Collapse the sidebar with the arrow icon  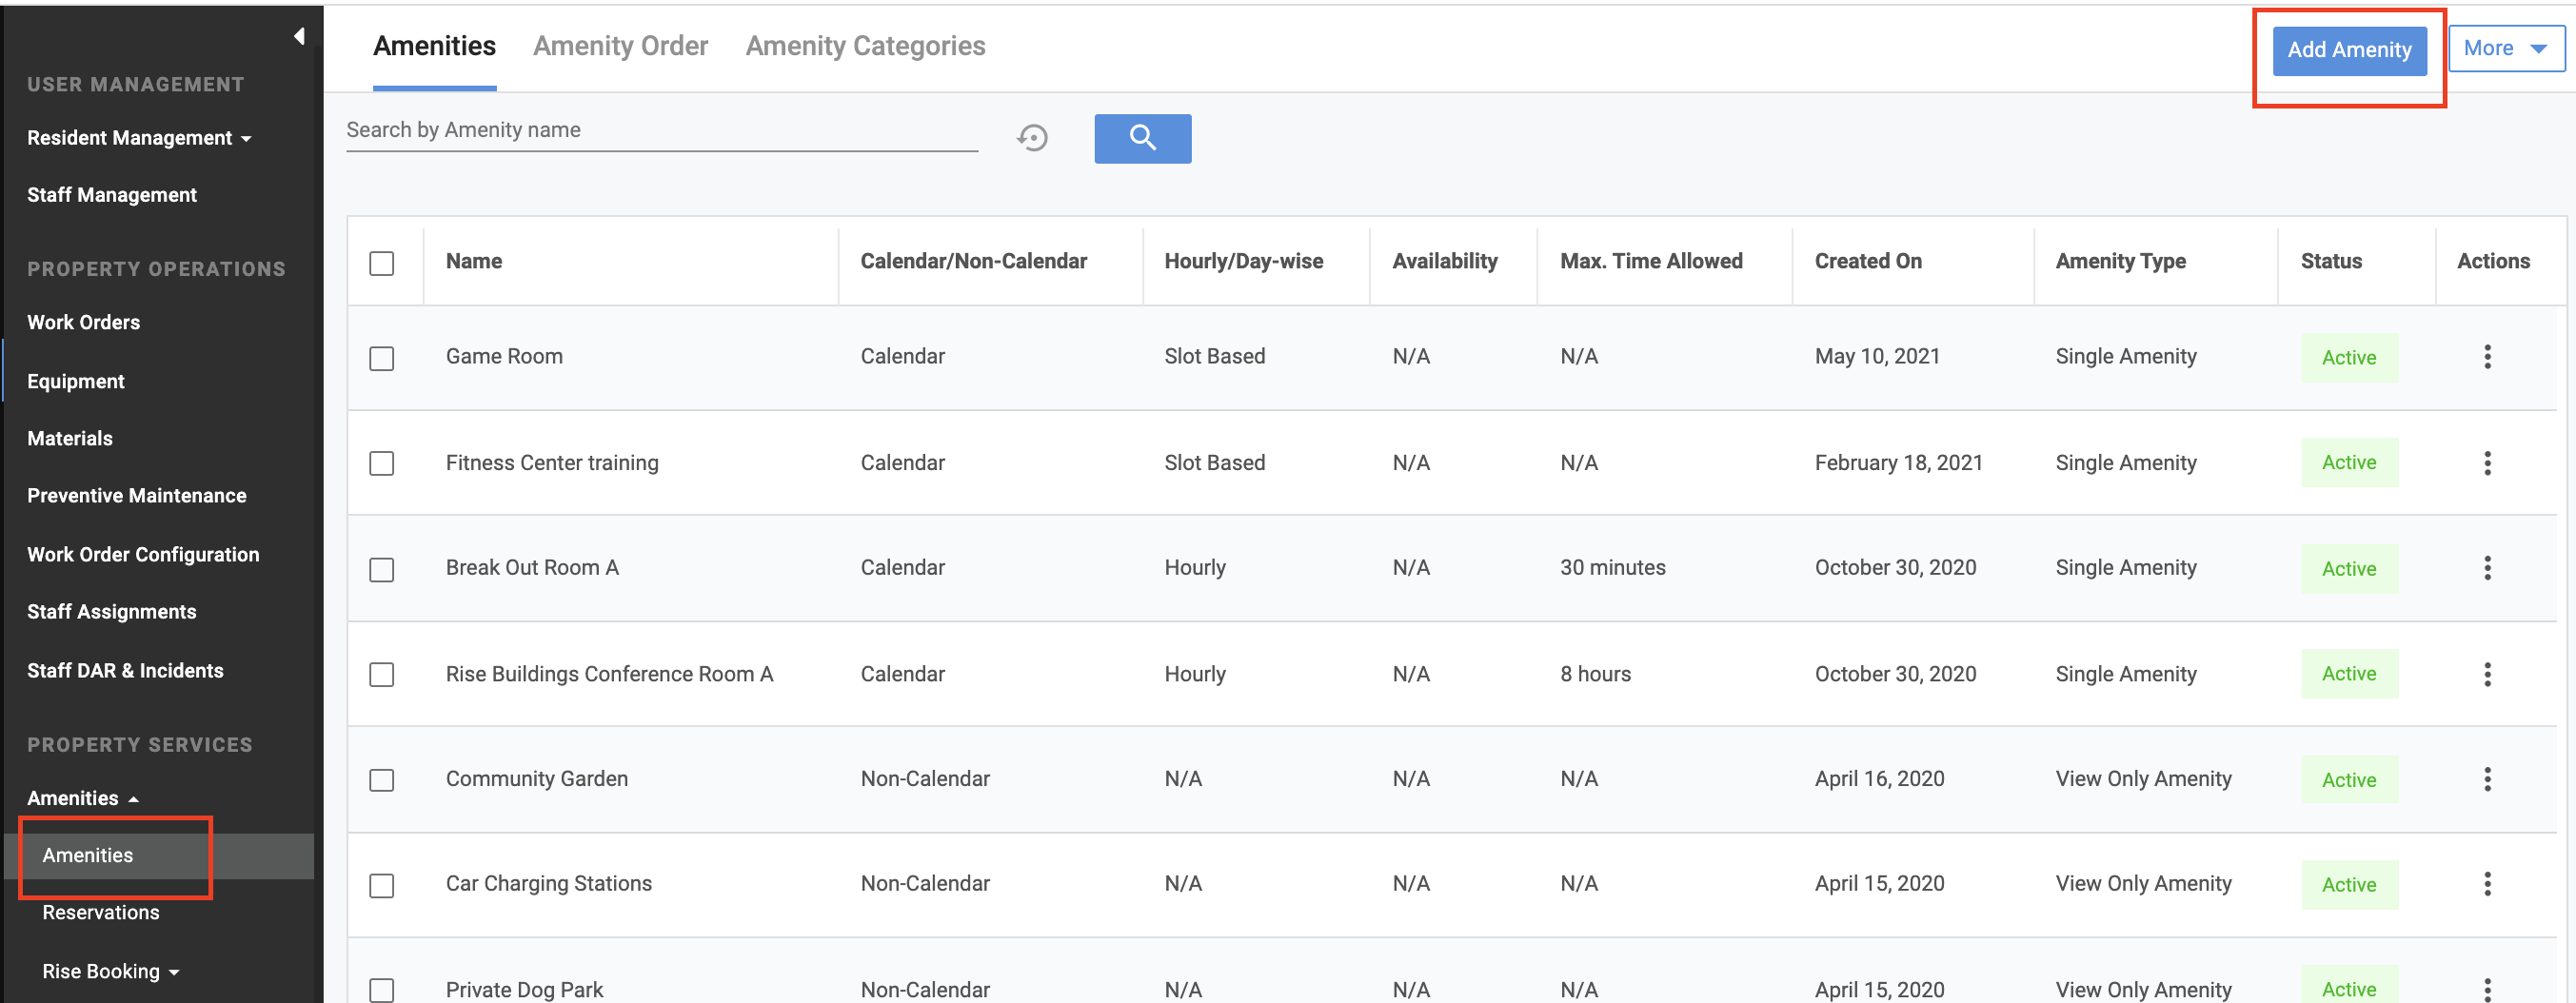click(299, 37)
